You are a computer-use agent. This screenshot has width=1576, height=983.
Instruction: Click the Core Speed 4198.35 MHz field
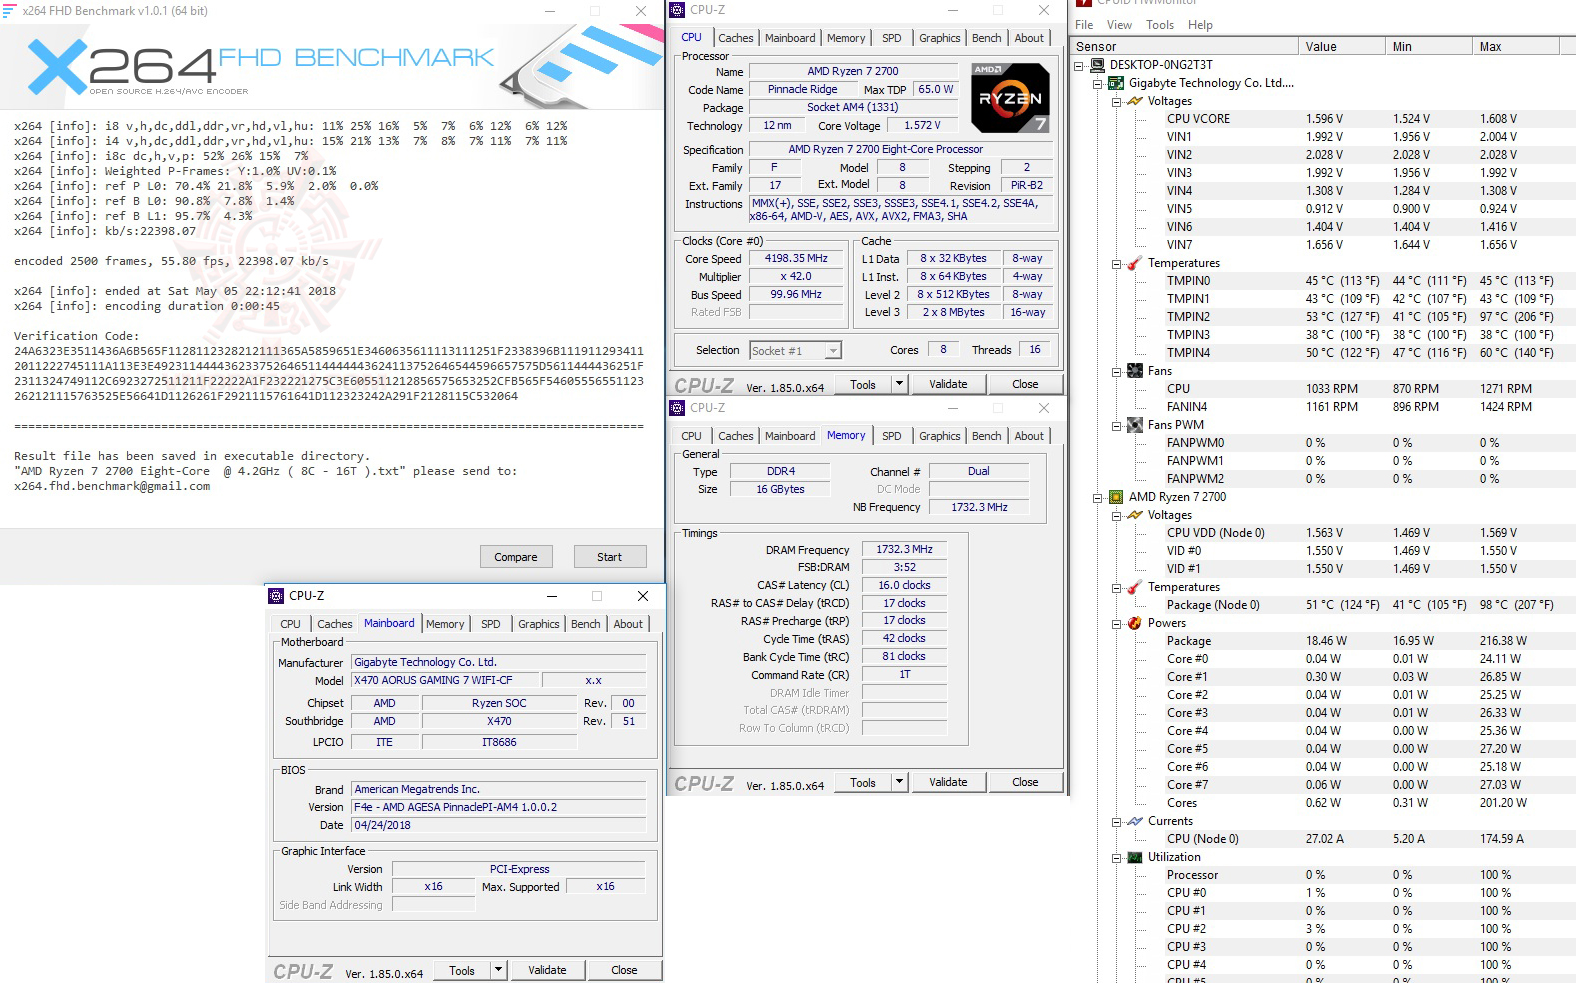tap(796, 258)
